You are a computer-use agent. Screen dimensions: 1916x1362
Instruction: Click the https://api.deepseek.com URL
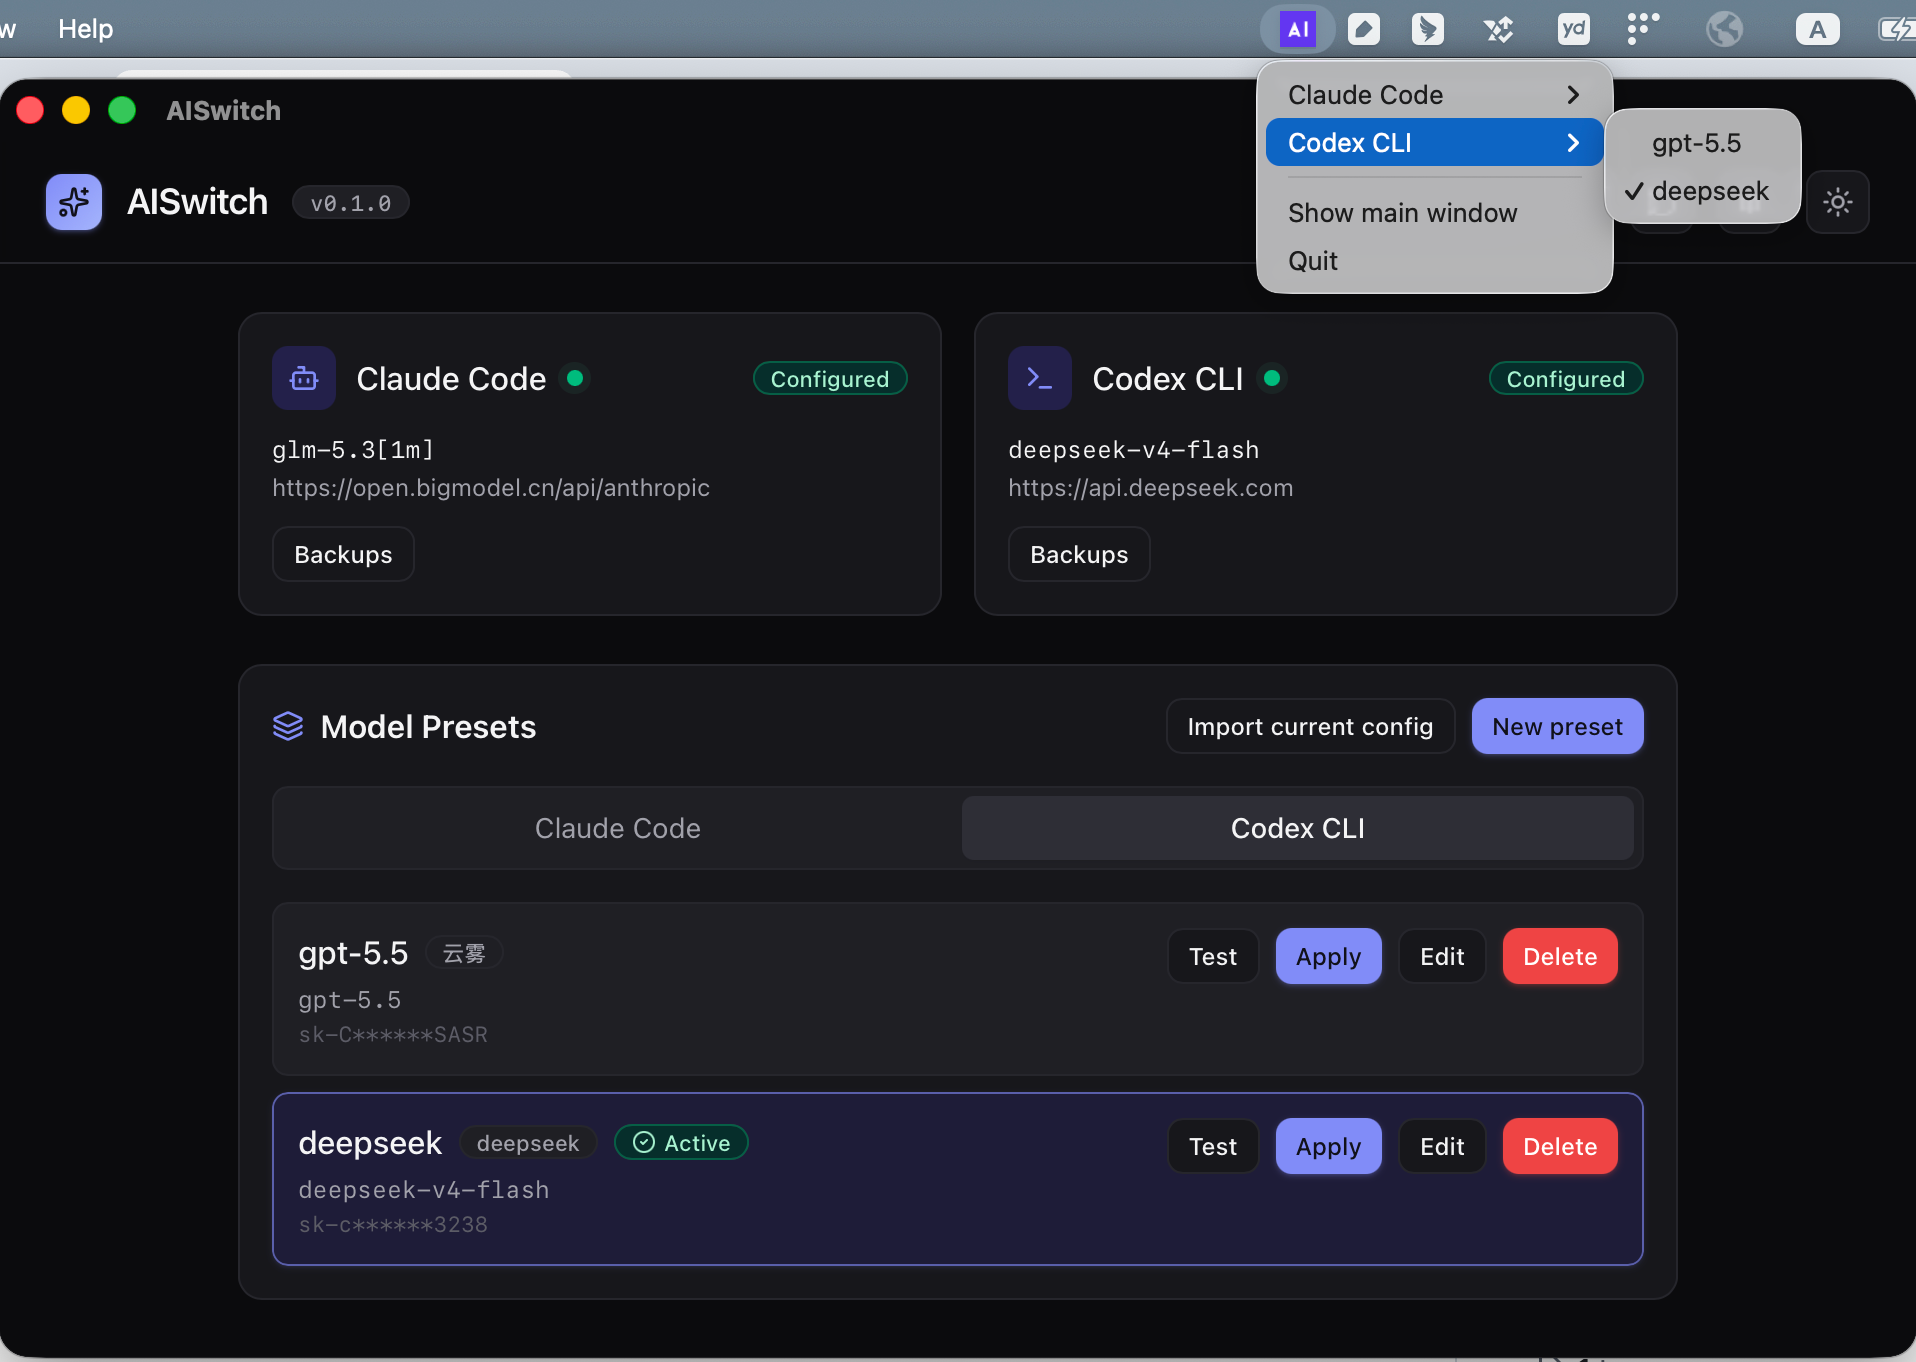[1150, 487]
